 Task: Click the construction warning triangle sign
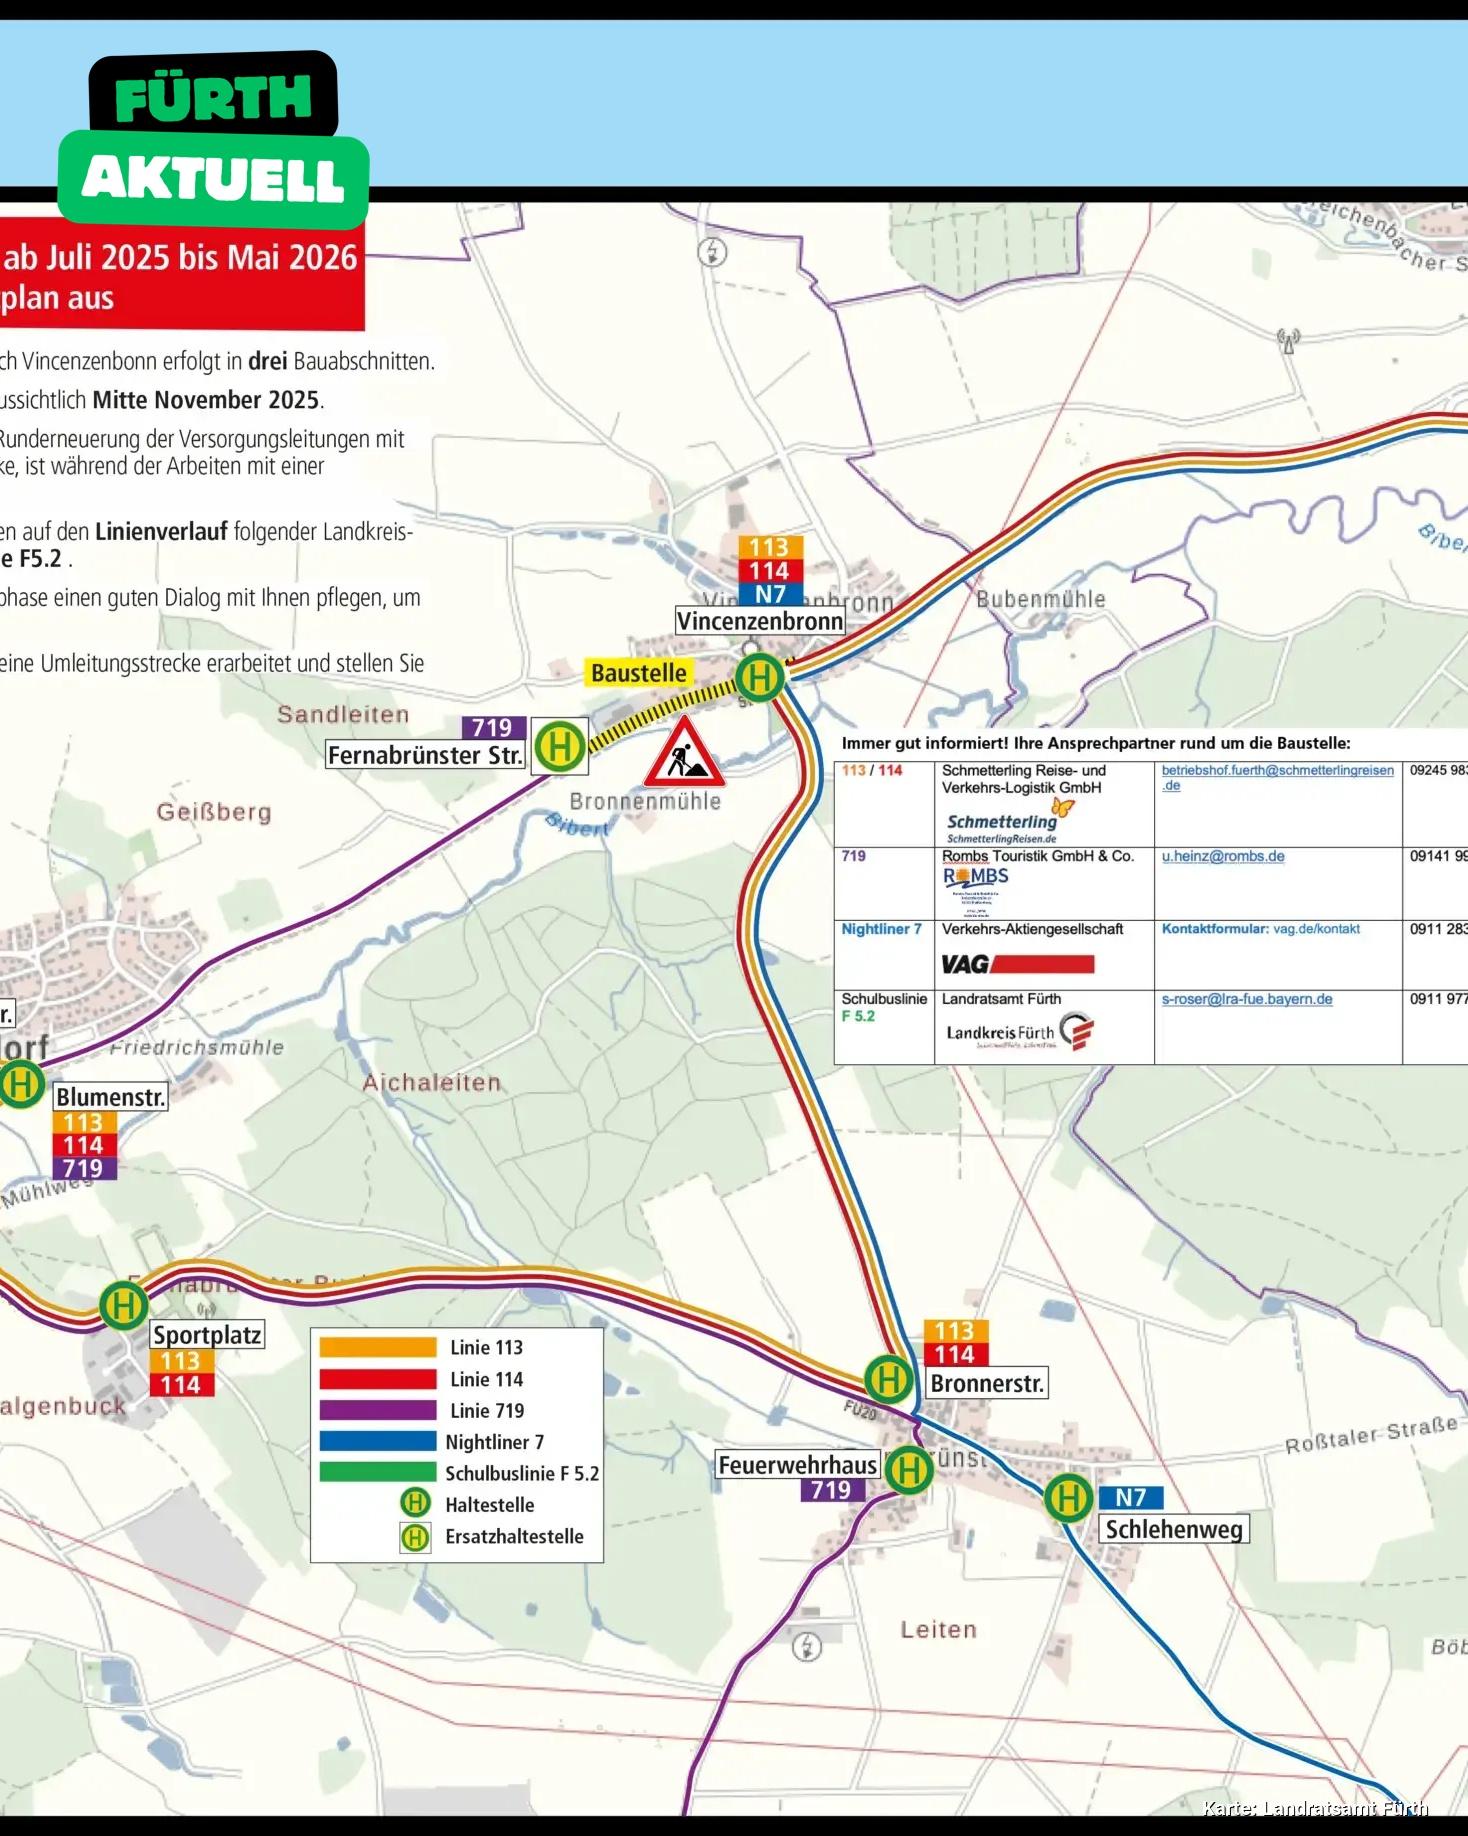[684, 752]
